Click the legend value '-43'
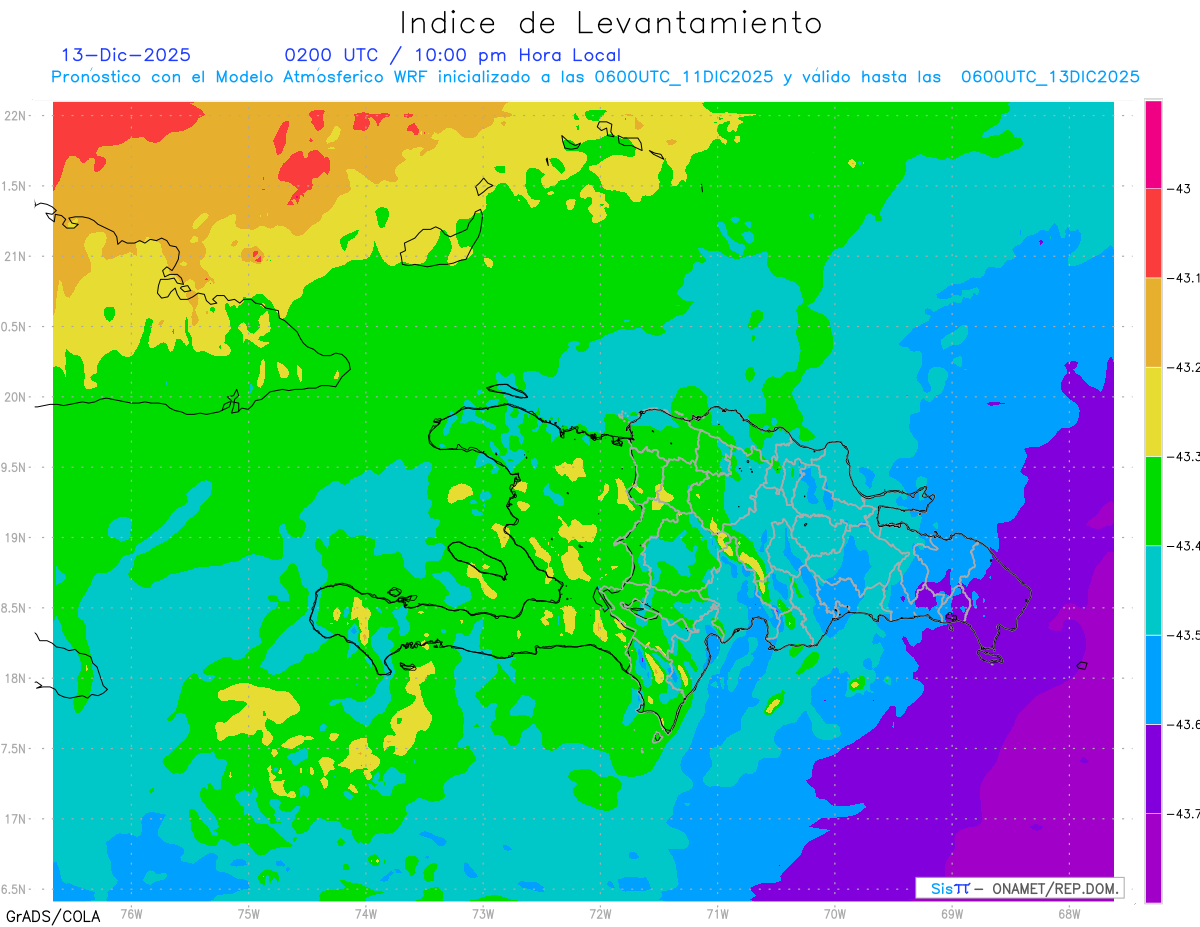Image resolution: width=1200 pixels, height=927 pixels. click(1179, 189)
